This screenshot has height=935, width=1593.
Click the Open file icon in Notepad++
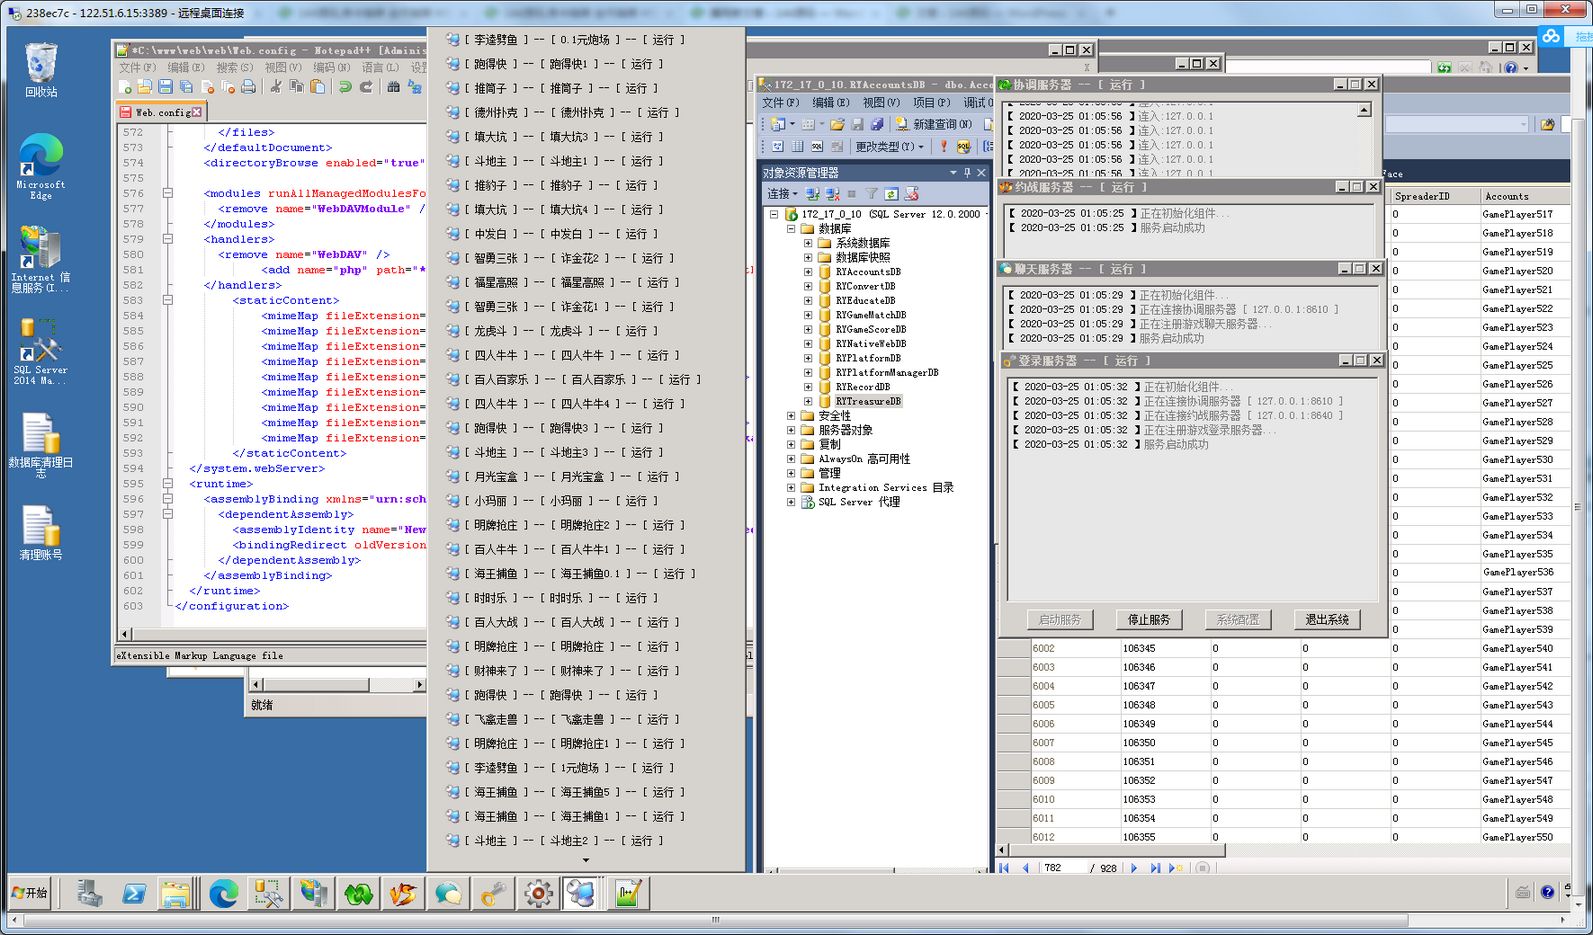pyautogui.click(x=145, y=87)
